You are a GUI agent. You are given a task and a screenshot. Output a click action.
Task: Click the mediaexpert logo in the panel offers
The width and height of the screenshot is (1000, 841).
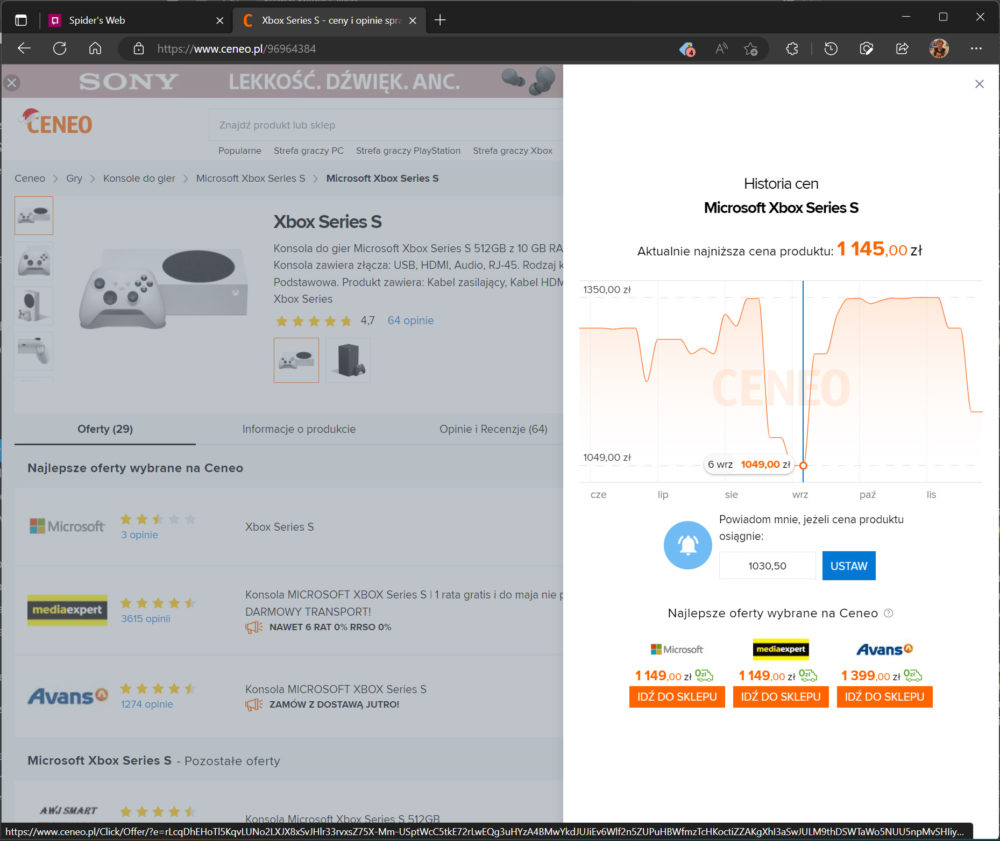781,649
